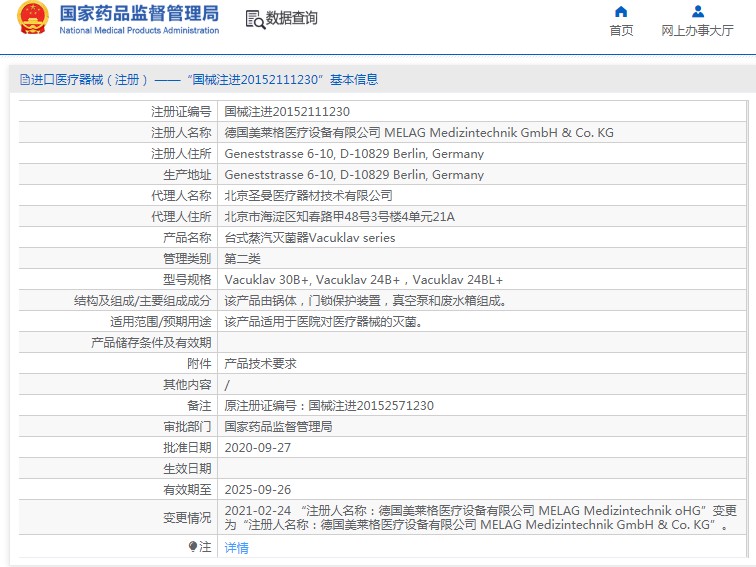Open the 详情 details link
Viewport: 756px width, 567px height.
point(236,548)
